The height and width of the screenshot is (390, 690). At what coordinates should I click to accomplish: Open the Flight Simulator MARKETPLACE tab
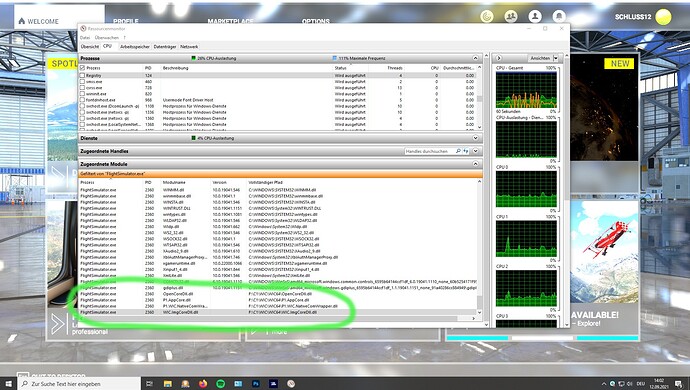point(231,21)
